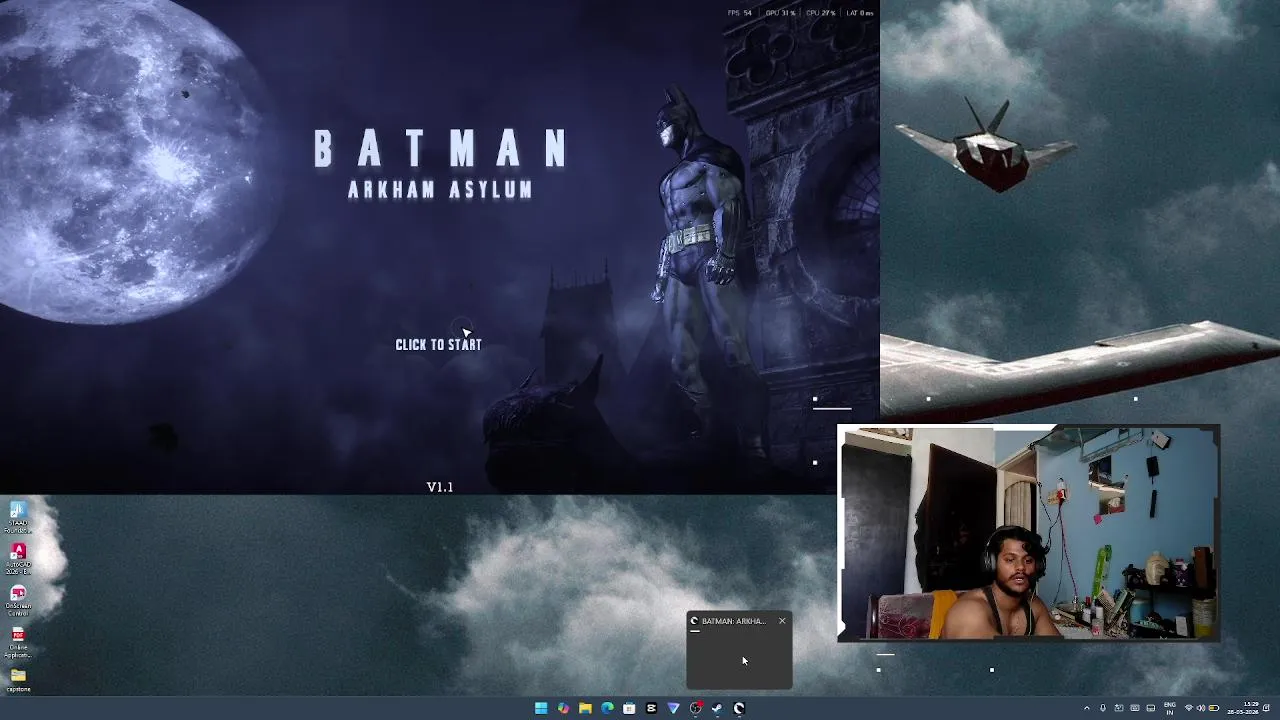The width and height of the screenshot is (1280, 720).
Task: Click the battery icon in tray
Action: point(1214,708)
